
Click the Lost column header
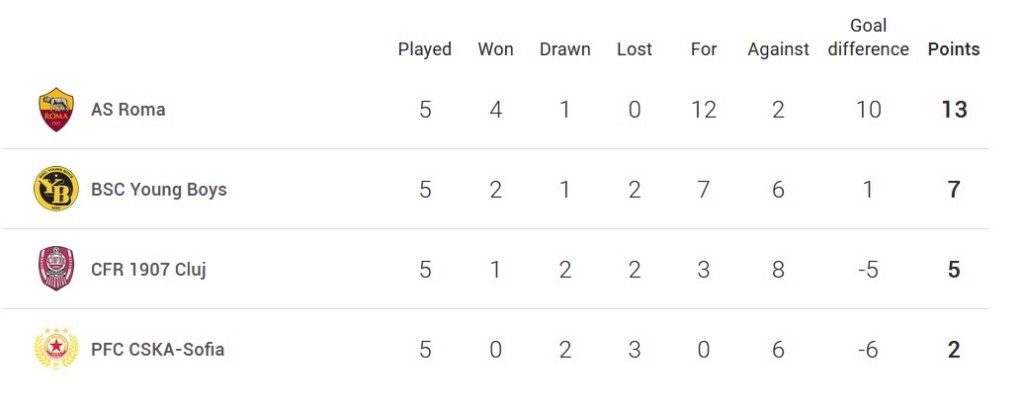point(634,49)
